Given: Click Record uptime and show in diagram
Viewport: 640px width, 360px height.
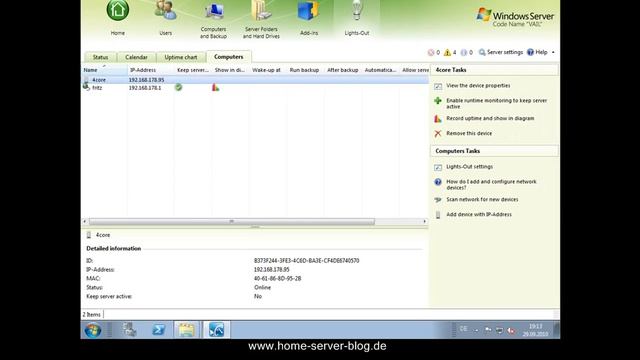Looking at the screenshot, I should coord(490,118).
